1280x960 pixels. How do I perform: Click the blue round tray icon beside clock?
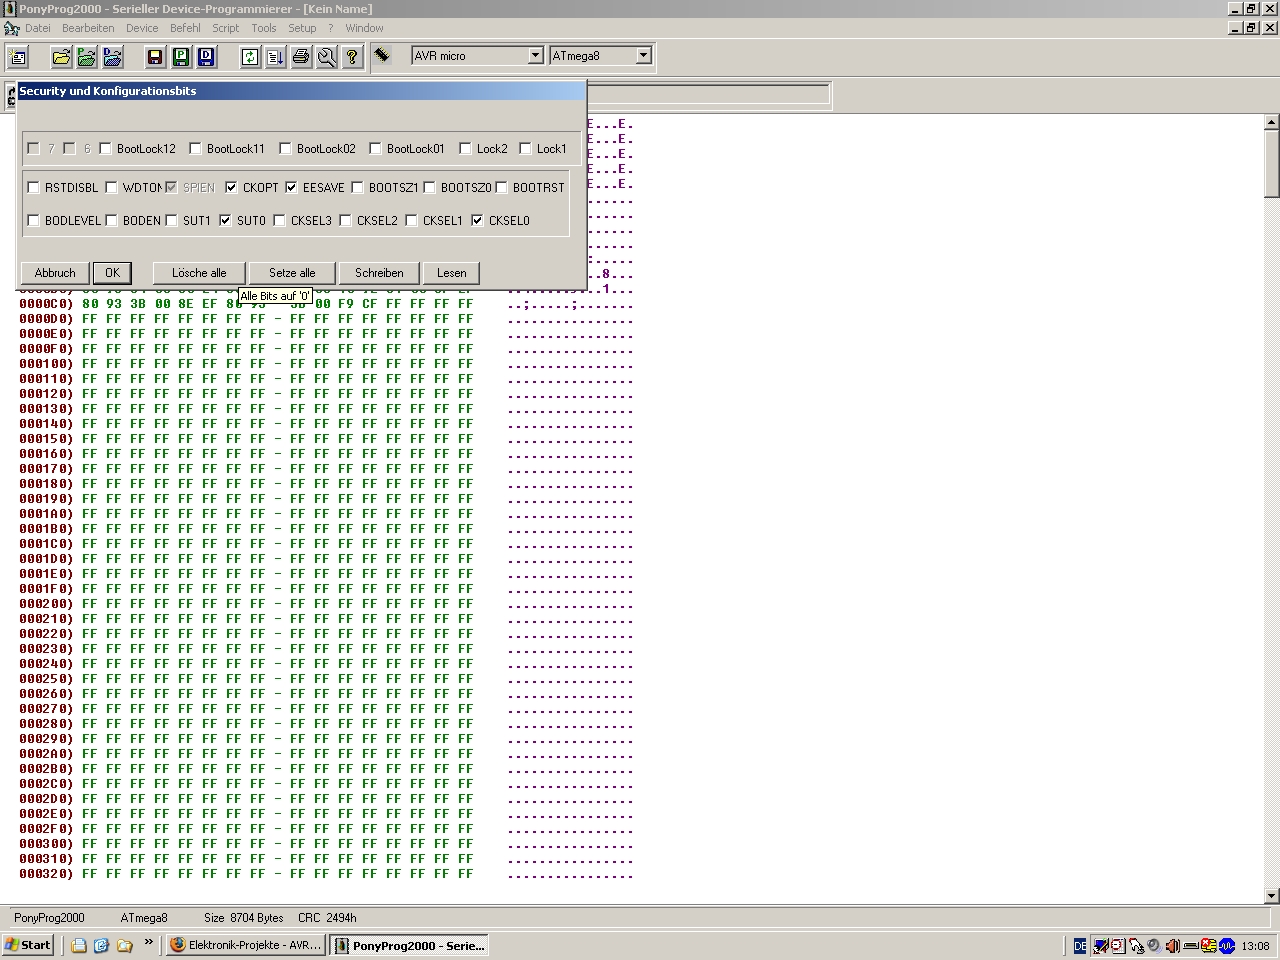[x=1227, y=946]
